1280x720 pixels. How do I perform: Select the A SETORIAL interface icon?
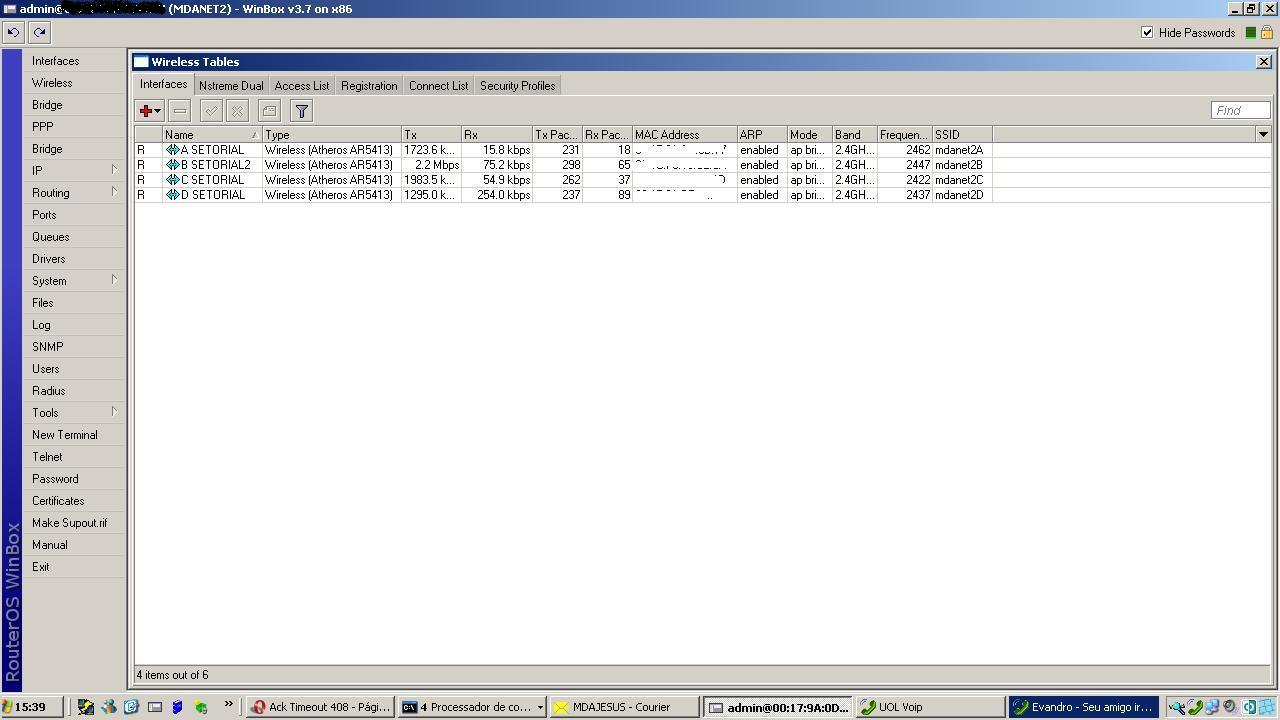(x=172, y=150)
